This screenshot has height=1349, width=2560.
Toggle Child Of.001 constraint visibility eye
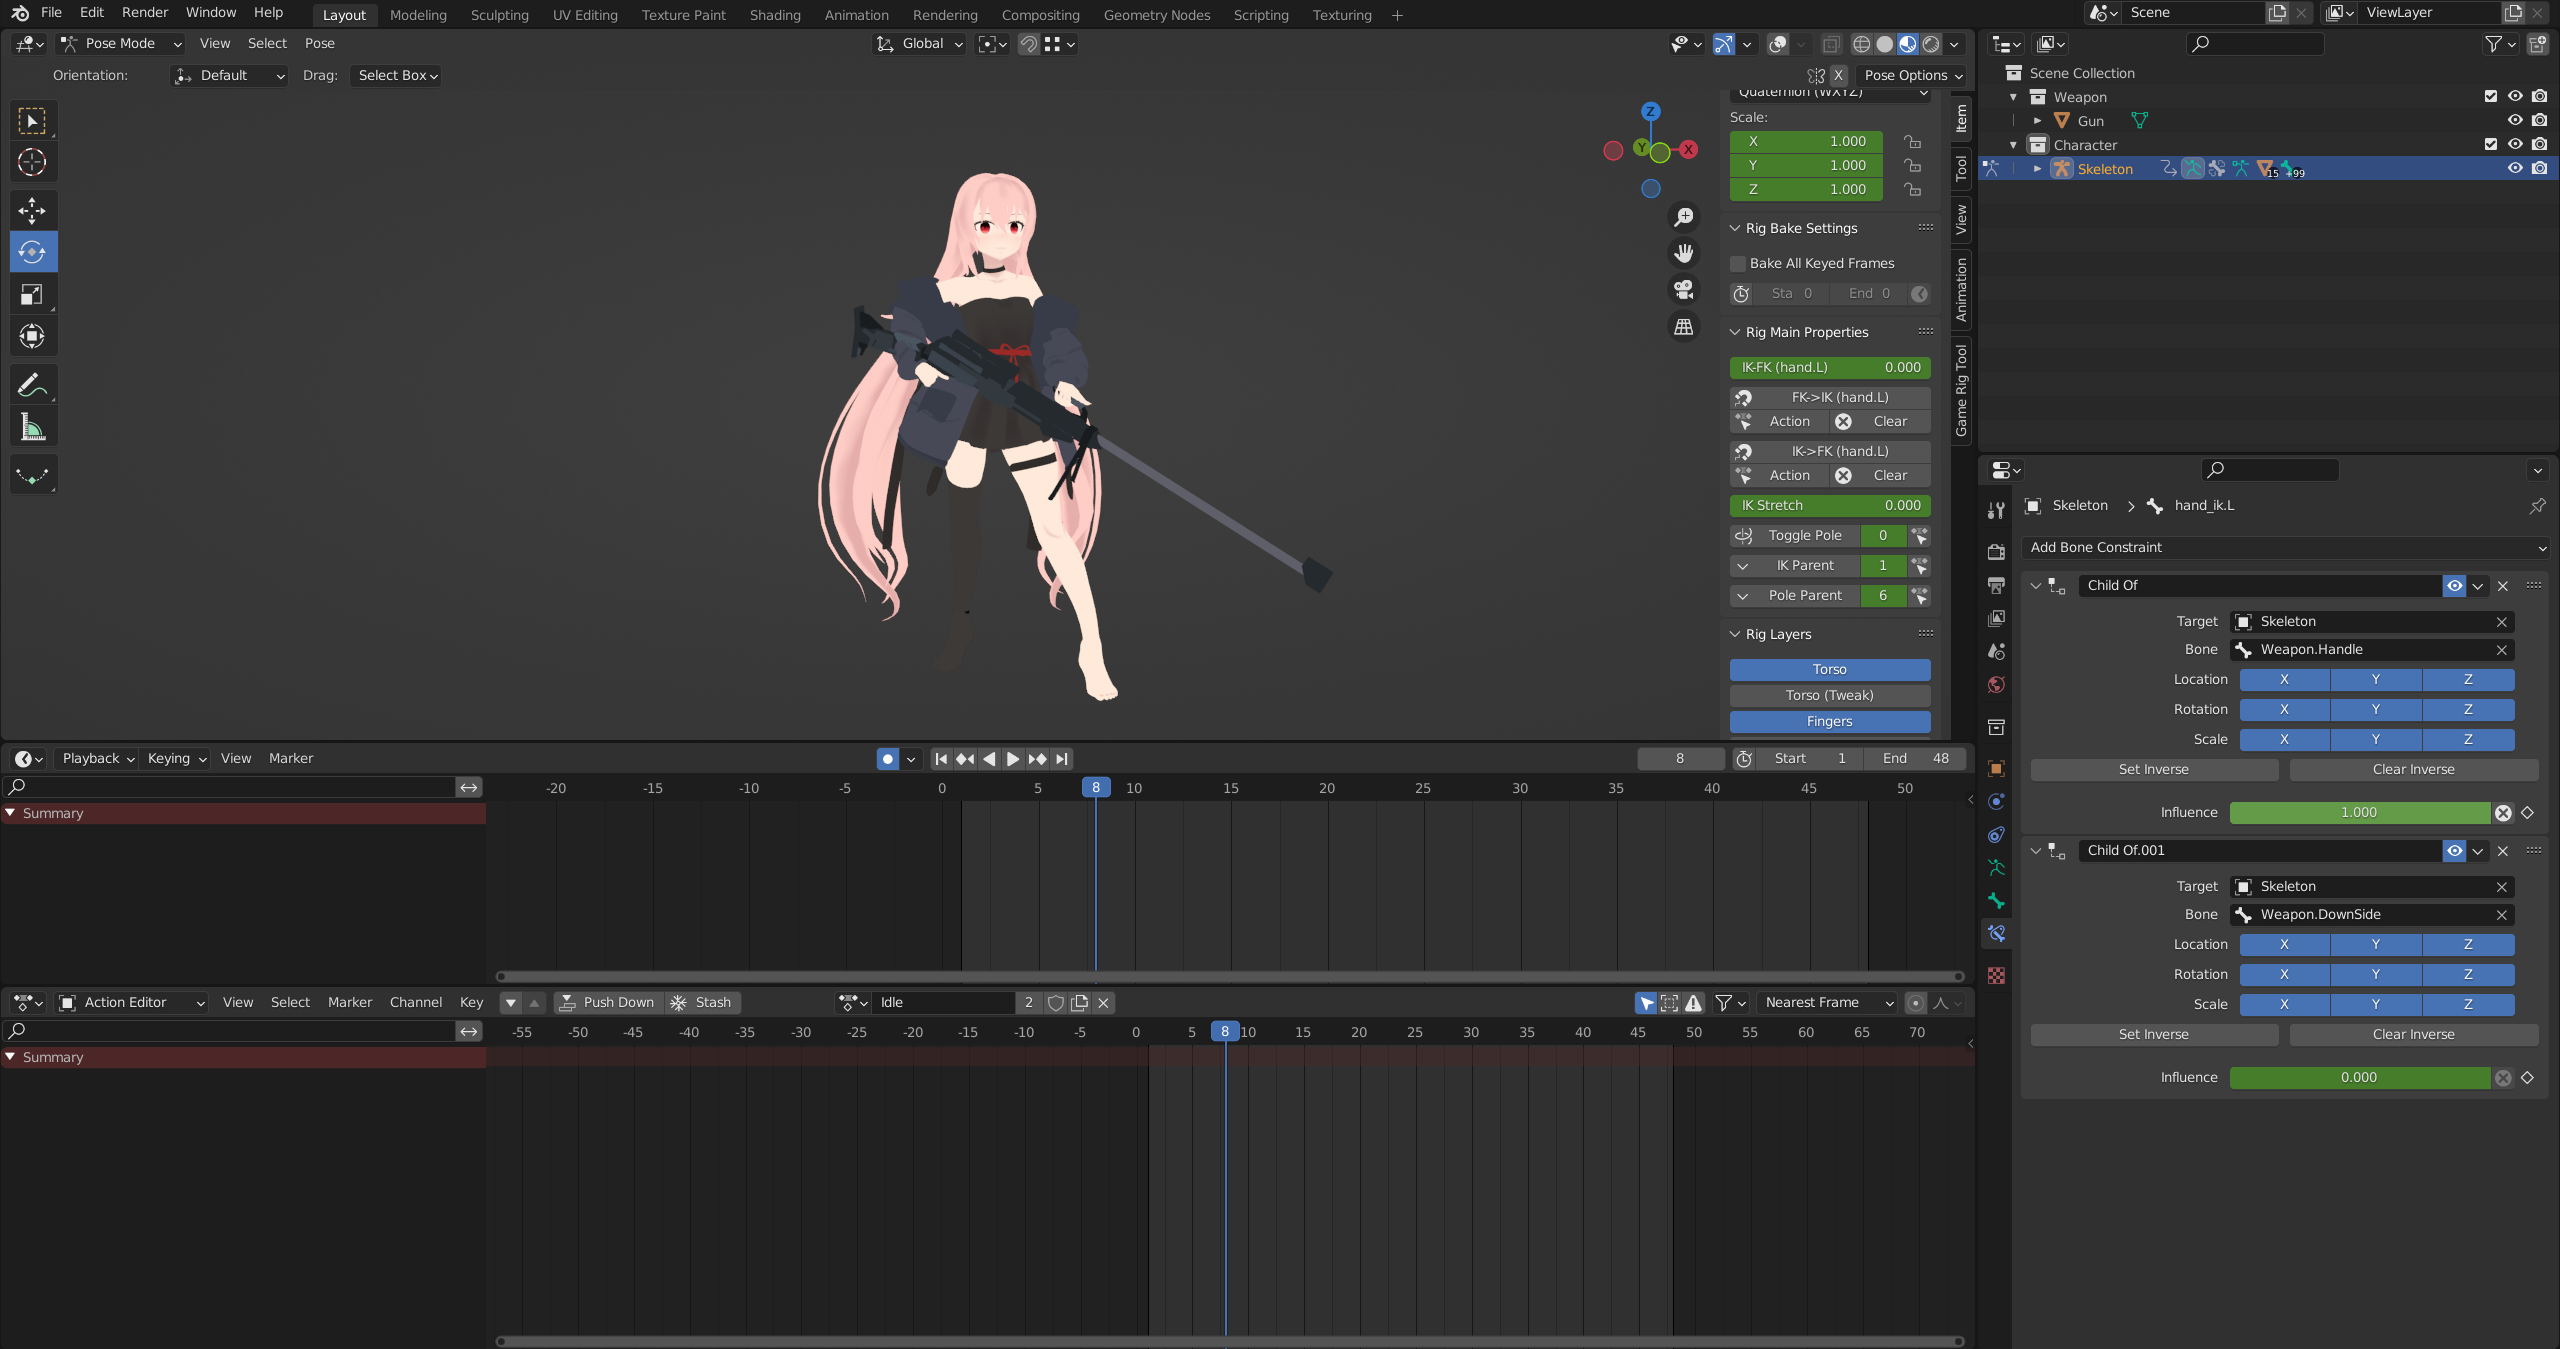tap(2454, 851)
